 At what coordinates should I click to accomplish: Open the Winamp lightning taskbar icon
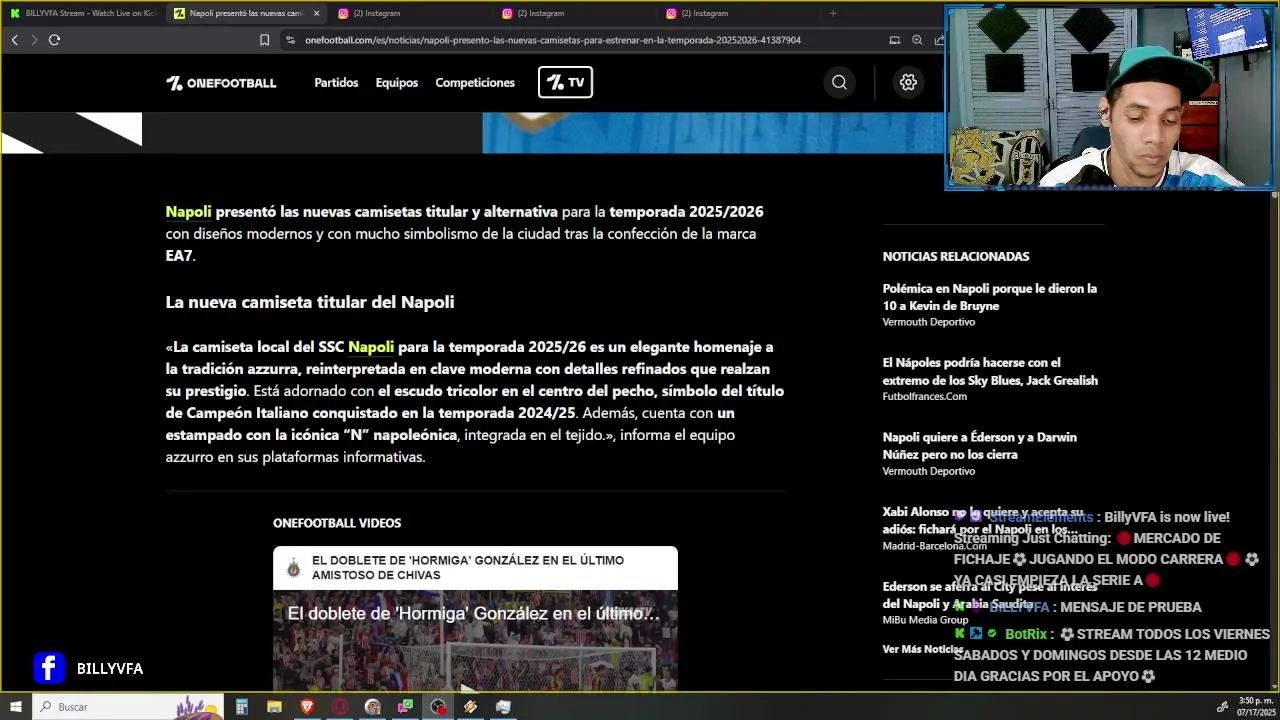470,707
